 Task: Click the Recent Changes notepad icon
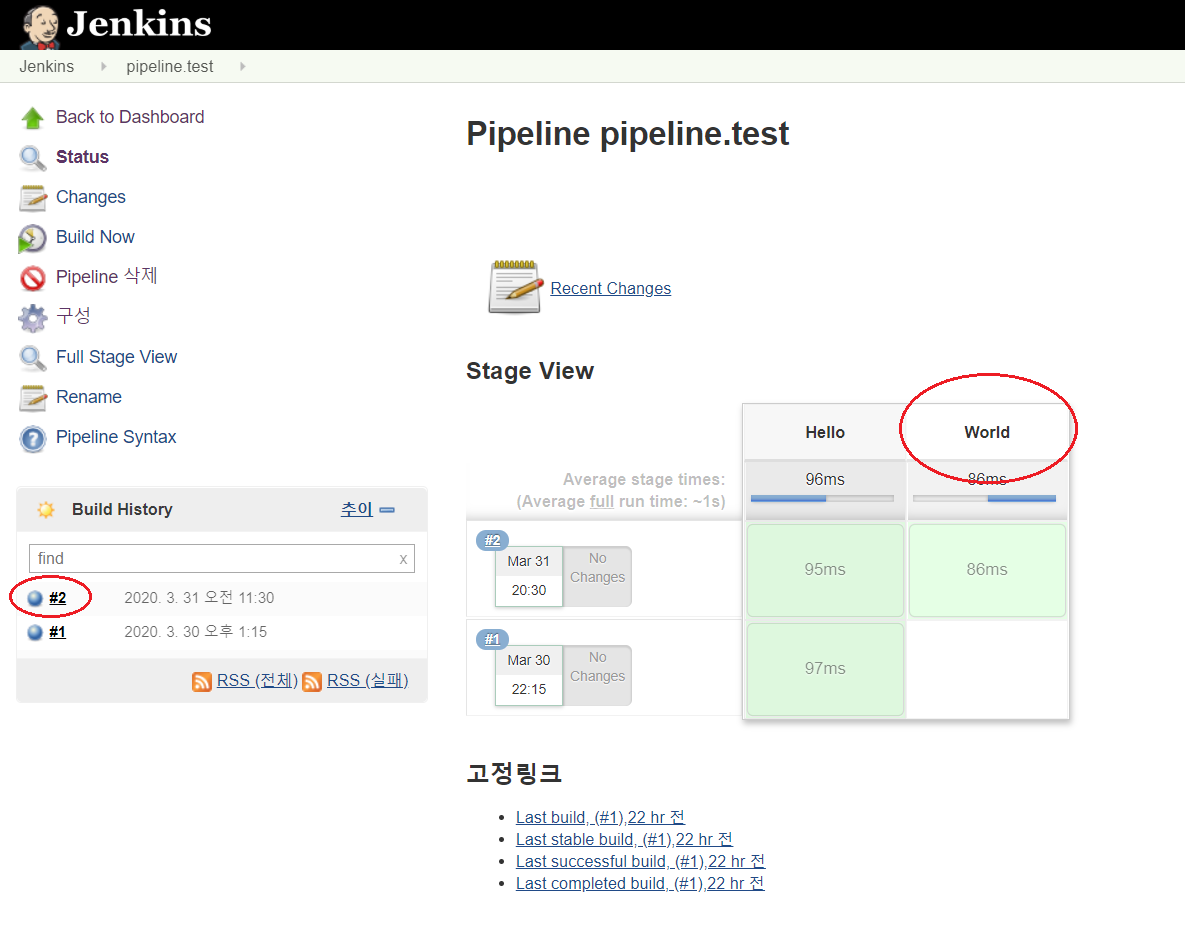tap(515, 287)
